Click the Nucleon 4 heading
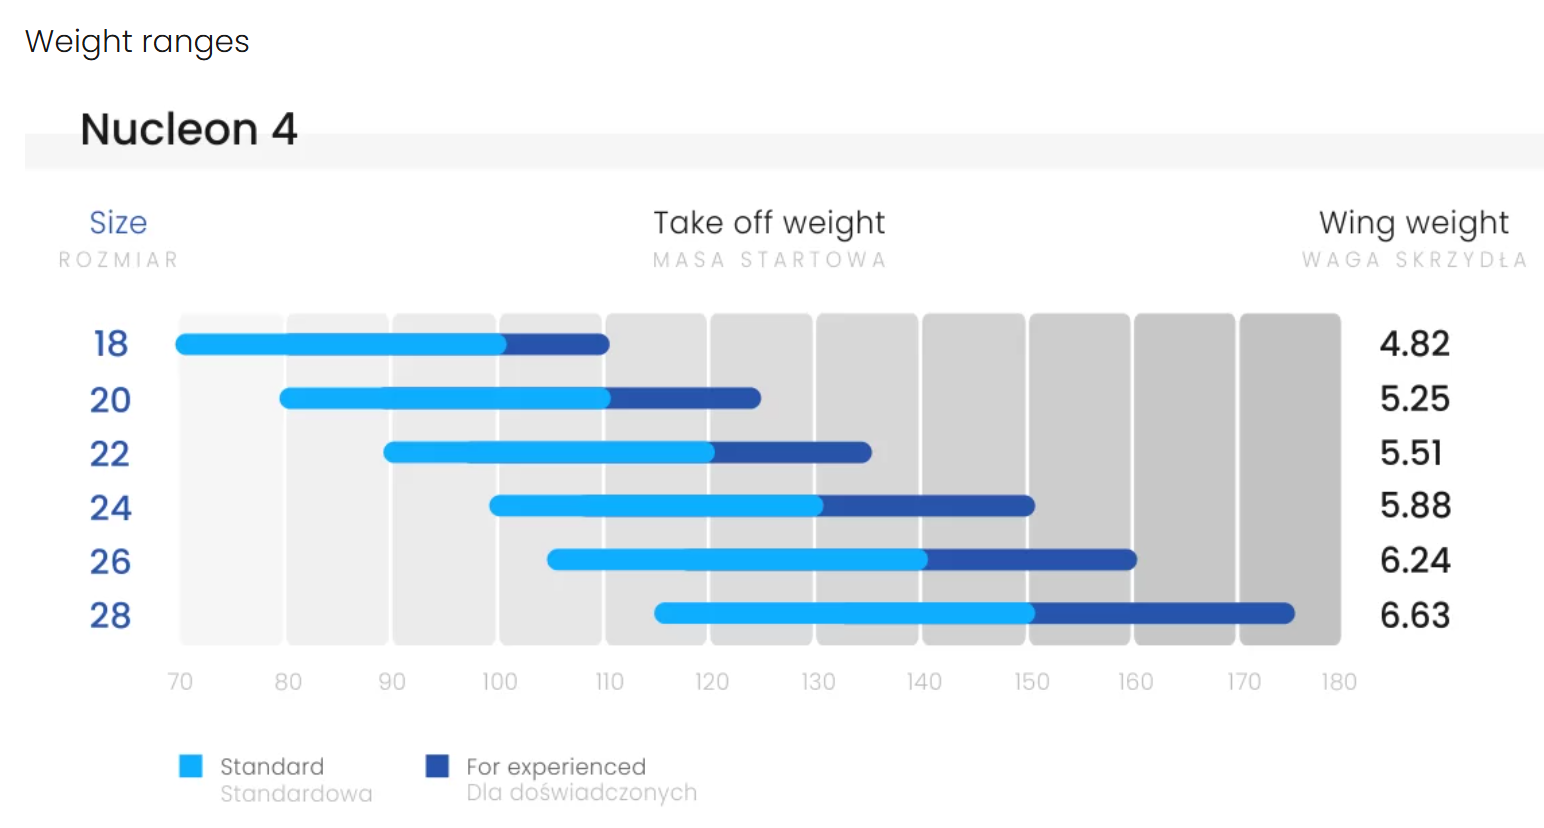1544x828 pixels. tap(189, 130)
